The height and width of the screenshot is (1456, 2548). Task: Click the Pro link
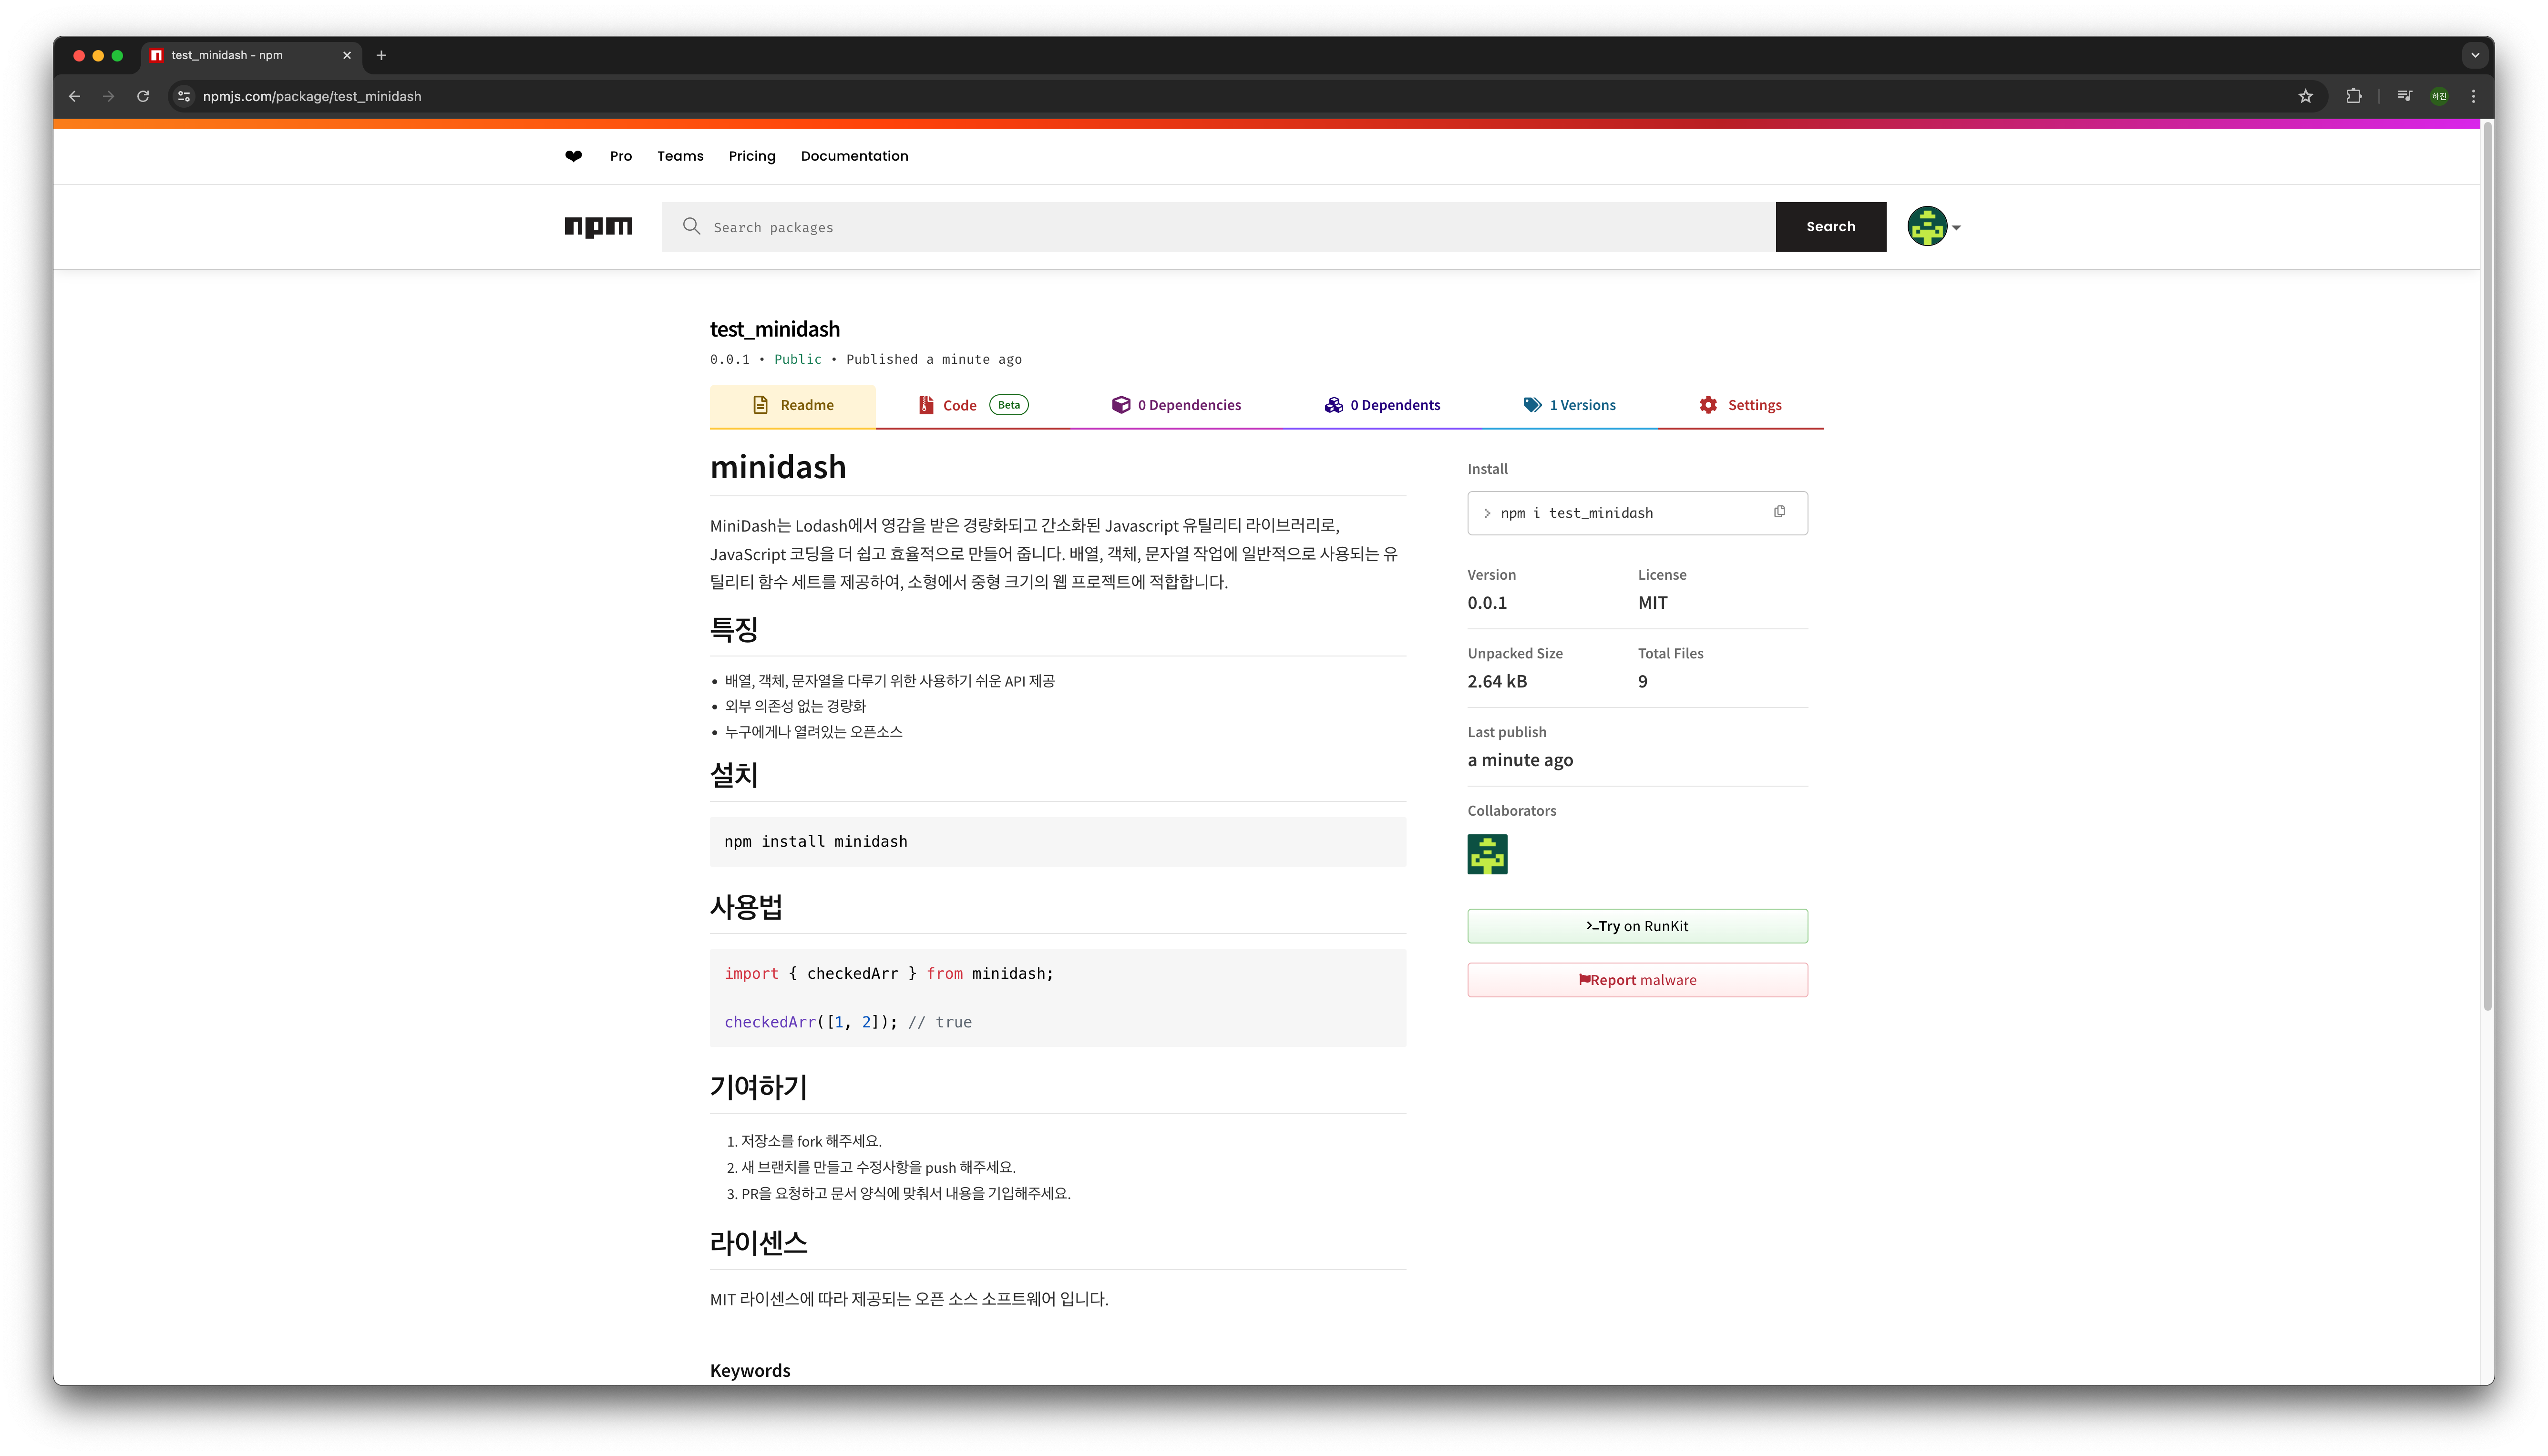(x=621, y=156)
